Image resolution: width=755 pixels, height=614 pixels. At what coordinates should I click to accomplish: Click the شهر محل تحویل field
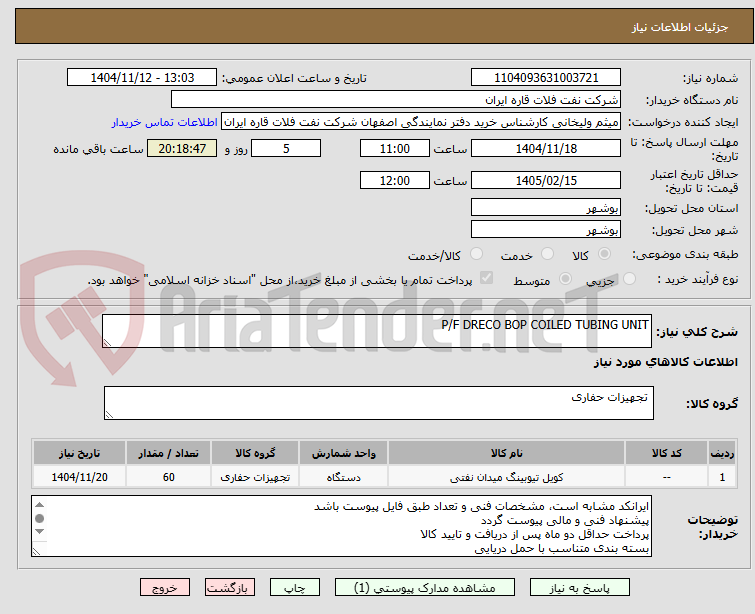[546, 229]
